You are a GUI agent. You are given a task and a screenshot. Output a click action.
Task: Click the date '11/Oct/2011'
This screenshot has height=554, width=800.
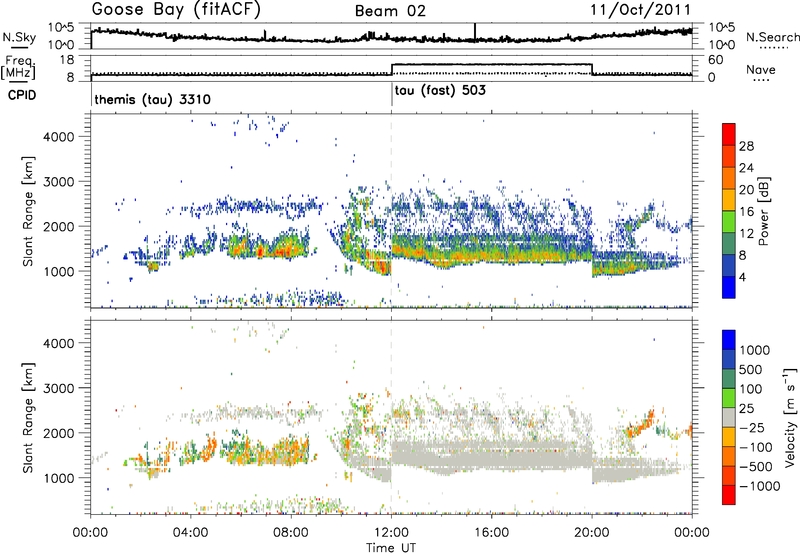coord(640,10)
